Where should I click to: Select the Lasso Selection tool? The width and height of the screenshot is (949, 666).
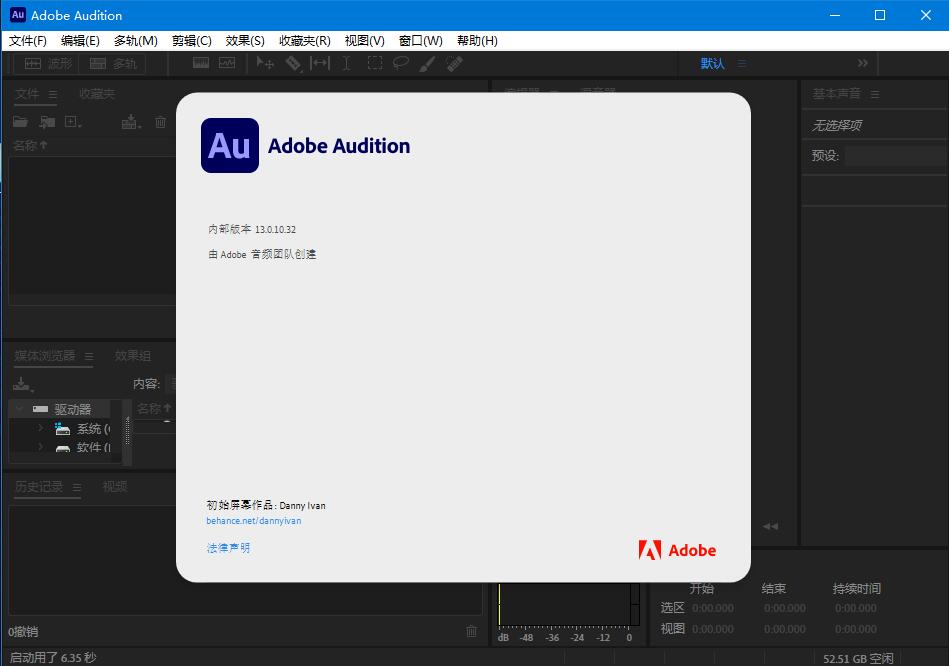point(401,63)
